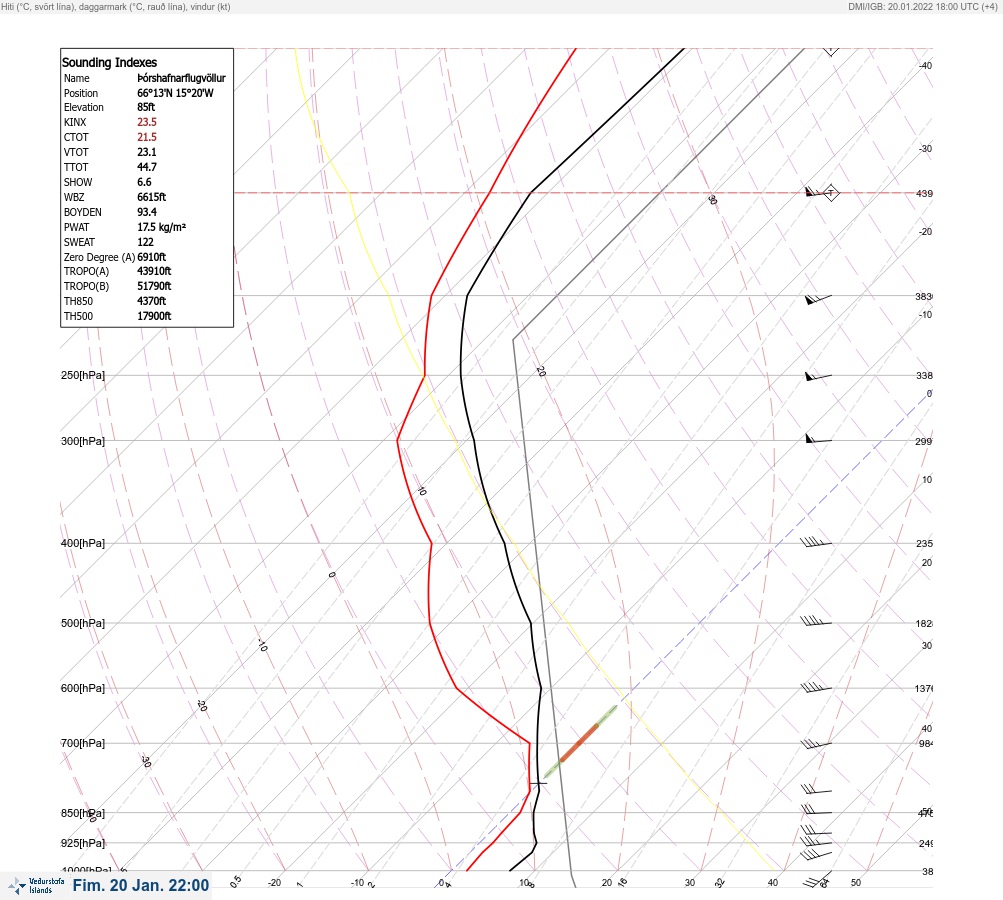Click the wind barb on the 250 hPa line
This screenshot has width=1003, height=900.
click(818, 377)
